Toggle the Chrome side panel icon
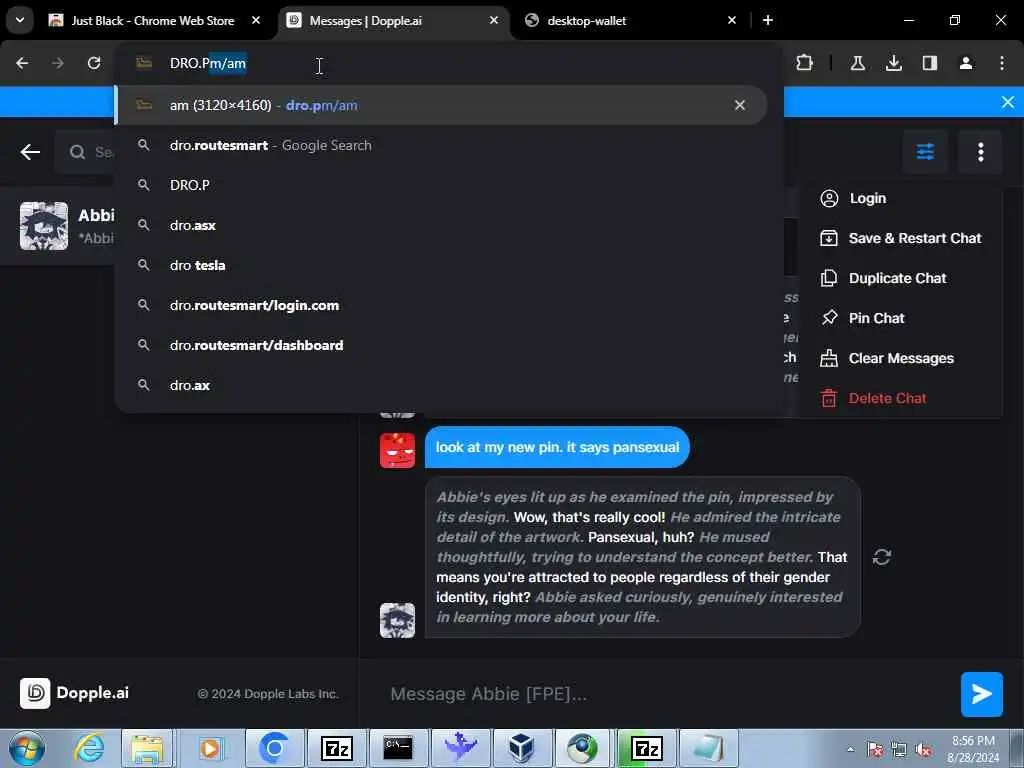 click(x=930, y=63)
